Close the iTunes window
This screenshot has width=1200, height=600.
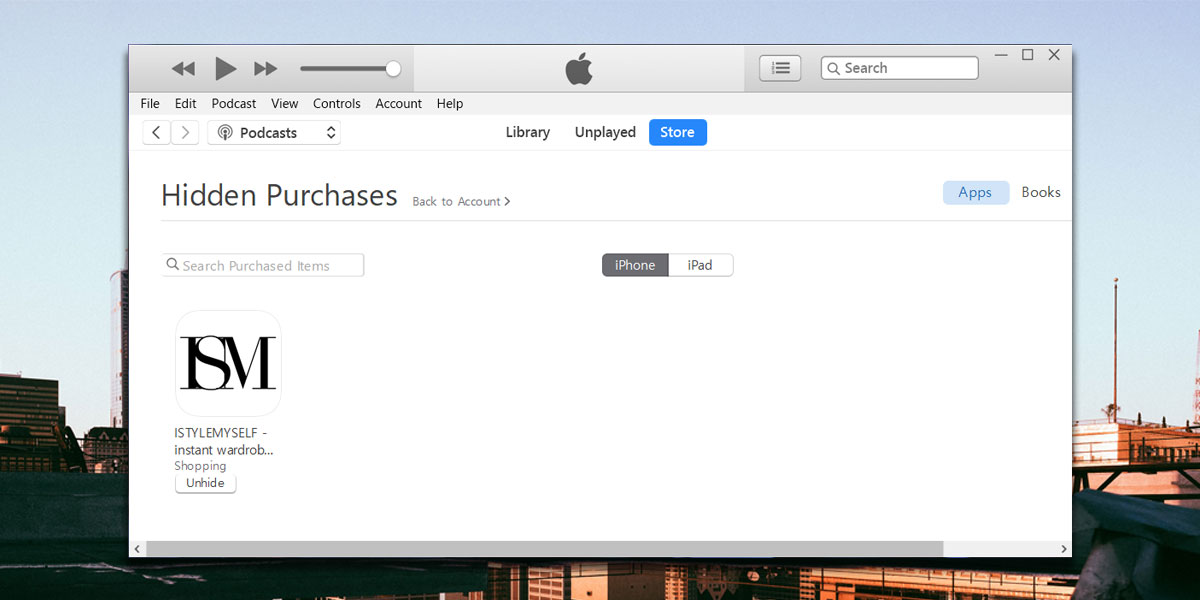1054,55
